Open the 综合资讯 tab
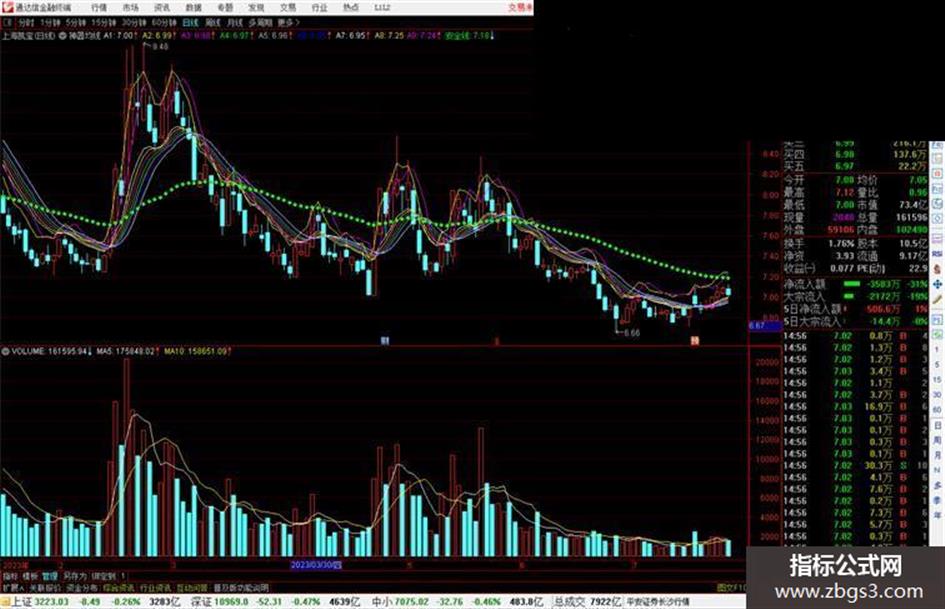The height and width of the screenshot is (609, 945). pyautogui.click(x=118, y=588)
